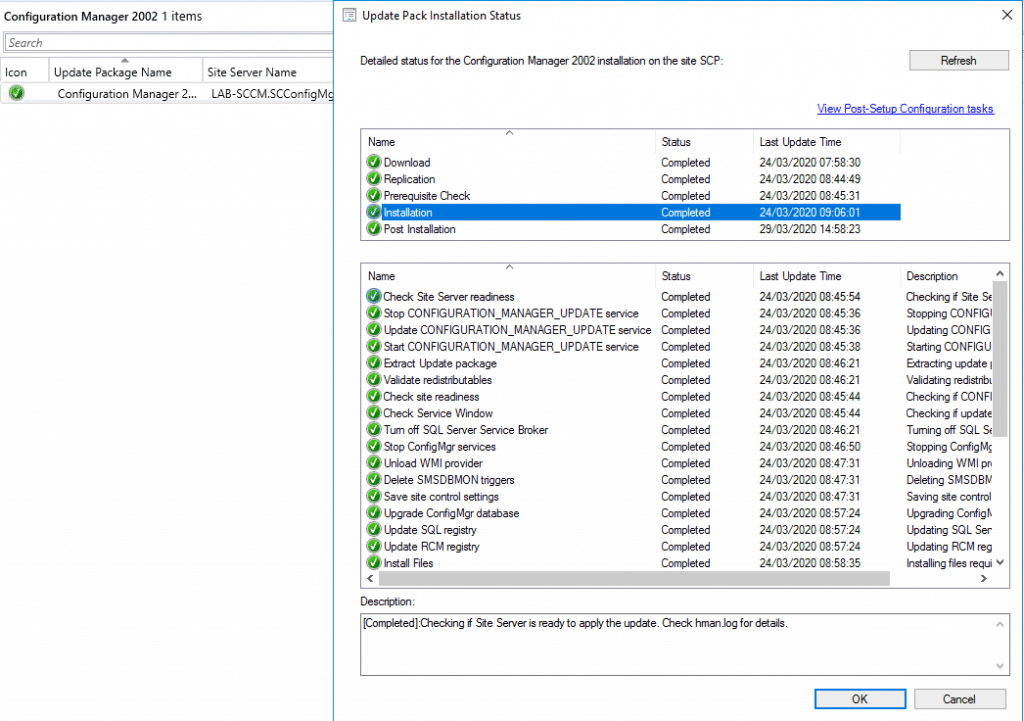Select the green status icon for Post Installation
This screenshot has width=1024, height=721.
(x=373, y=229)
